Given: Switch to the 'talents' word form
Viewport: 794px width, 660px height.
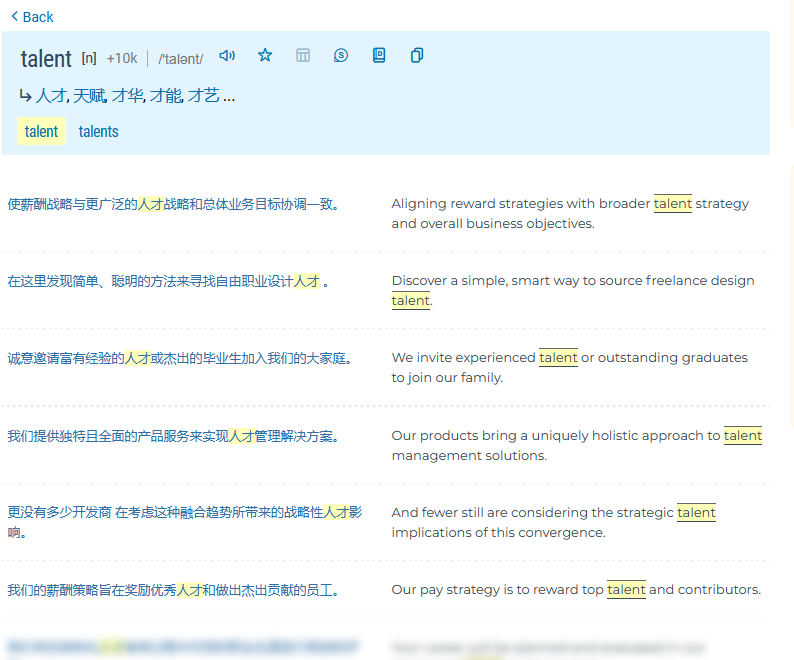Looking at the screenshot, I should tap(98, 131).
